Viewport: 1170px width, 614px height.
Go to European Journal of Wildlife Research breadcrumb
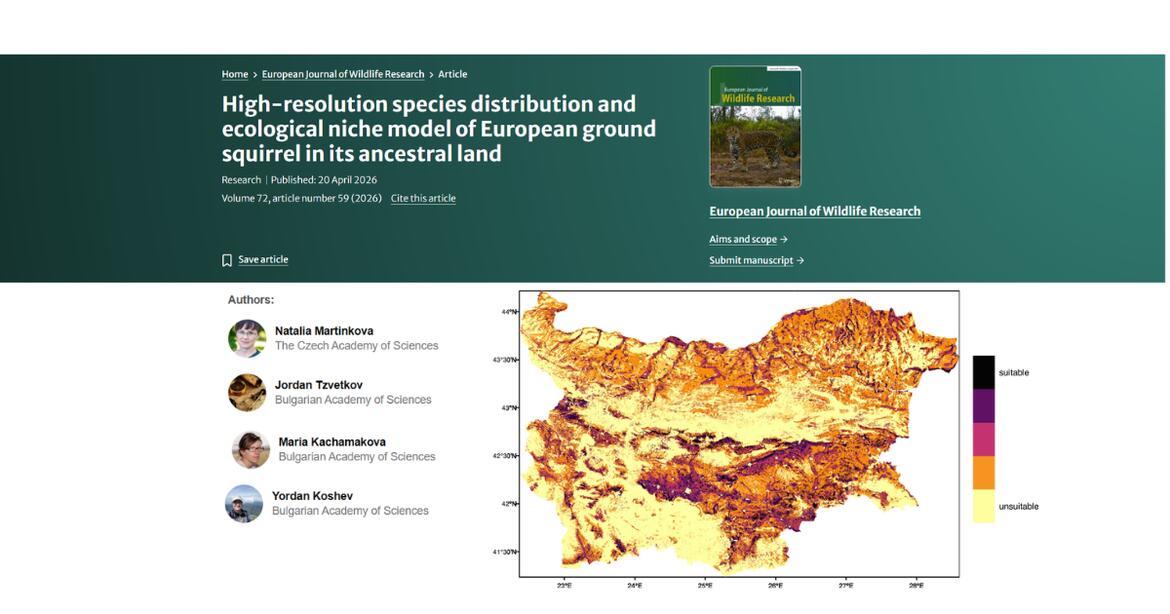pos(342,75)
